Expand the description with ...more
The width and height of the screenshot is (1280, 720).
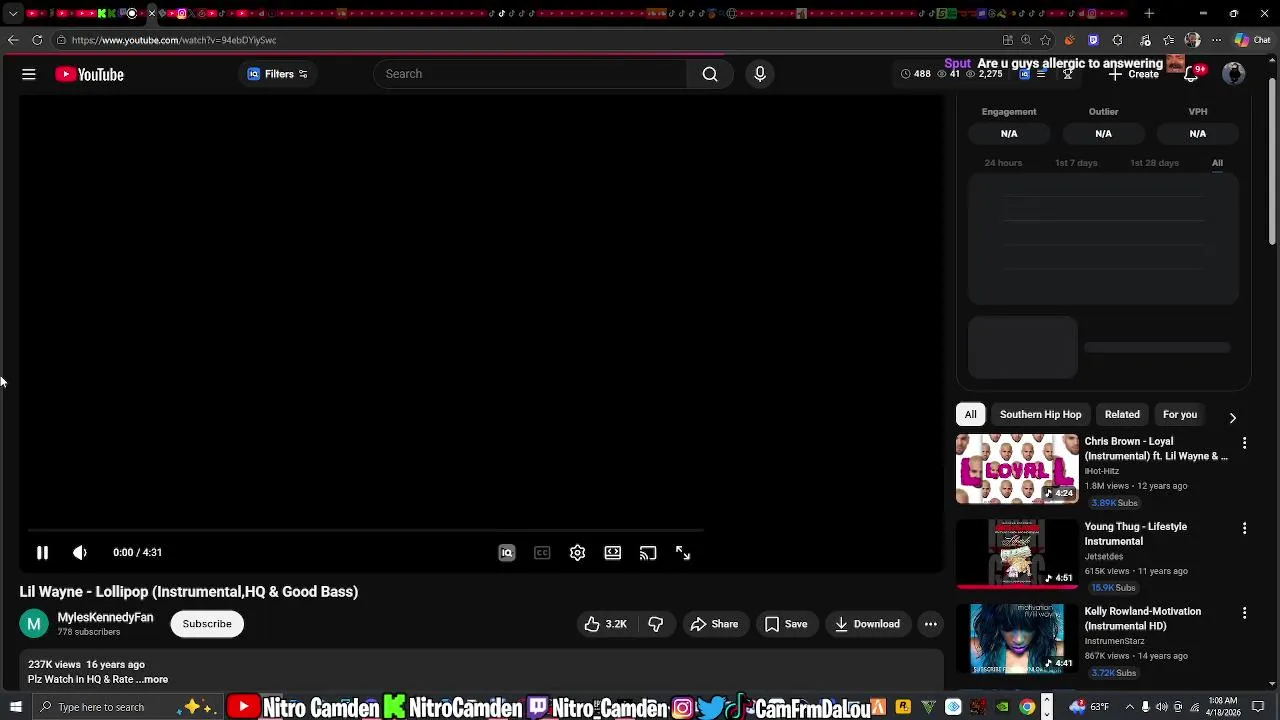tap(152, 680)
